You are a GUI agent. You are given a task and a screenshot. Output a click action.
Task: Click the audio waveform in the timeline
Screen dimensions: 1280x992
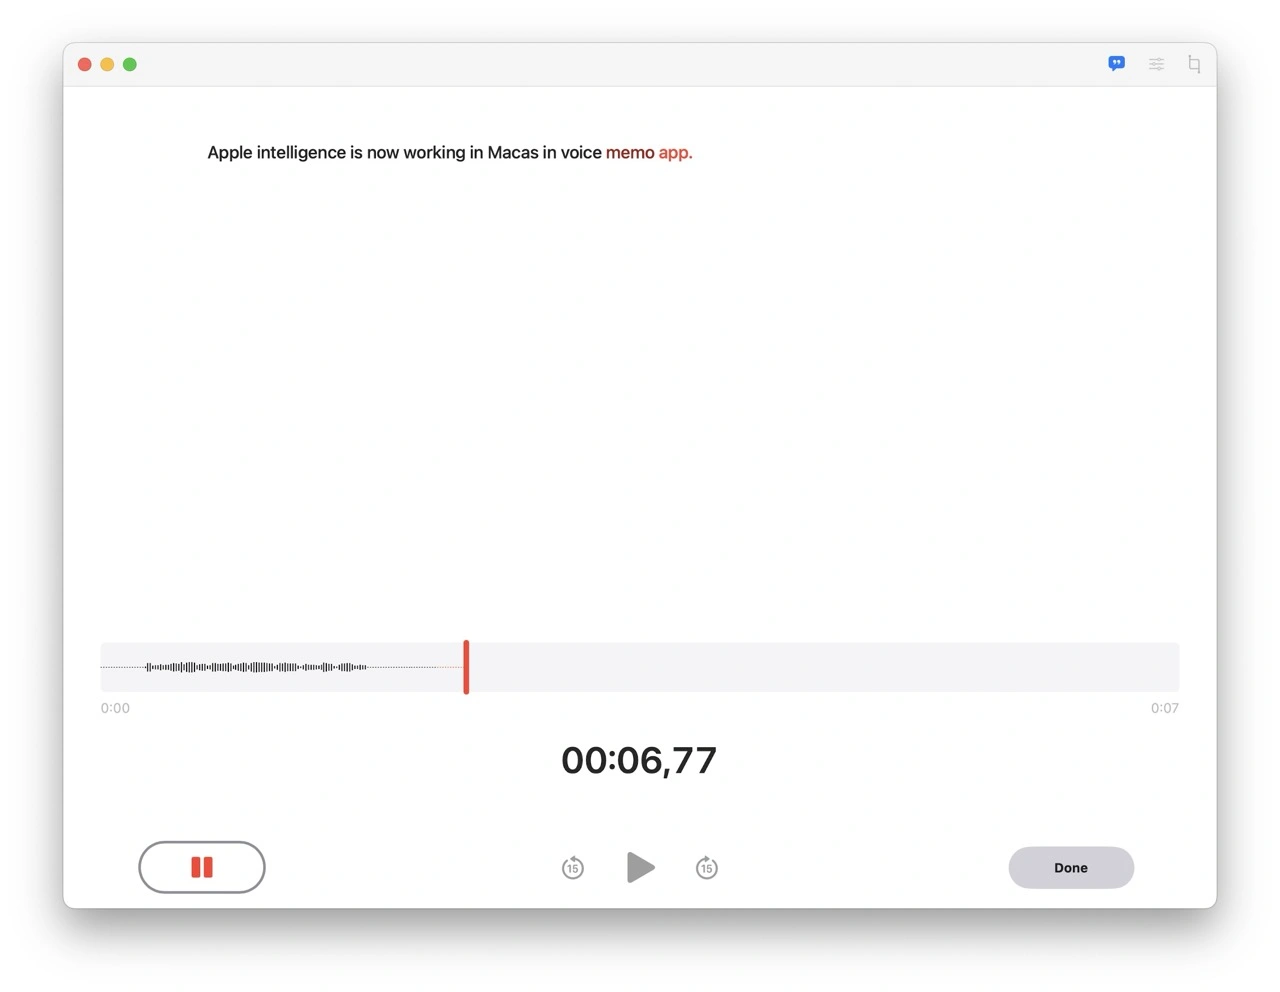[x=257, y=667]
